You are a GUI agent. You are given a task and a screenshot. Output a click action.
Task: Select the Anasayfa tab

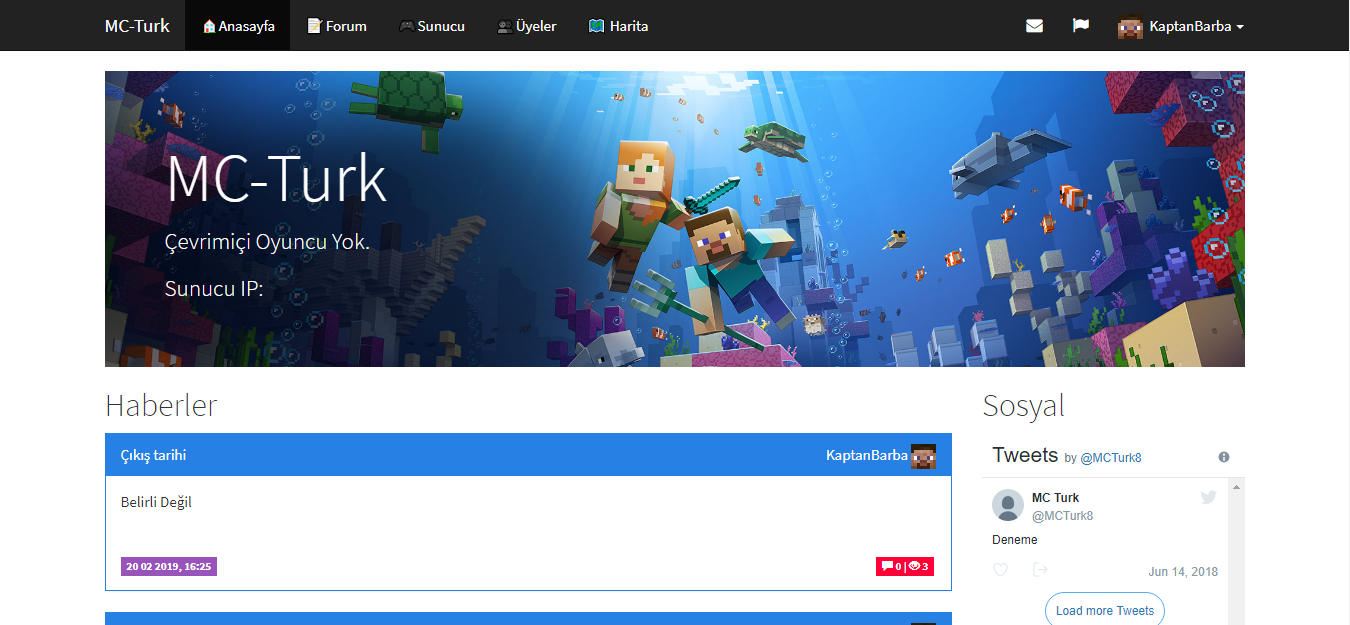(x=238, y=26)
